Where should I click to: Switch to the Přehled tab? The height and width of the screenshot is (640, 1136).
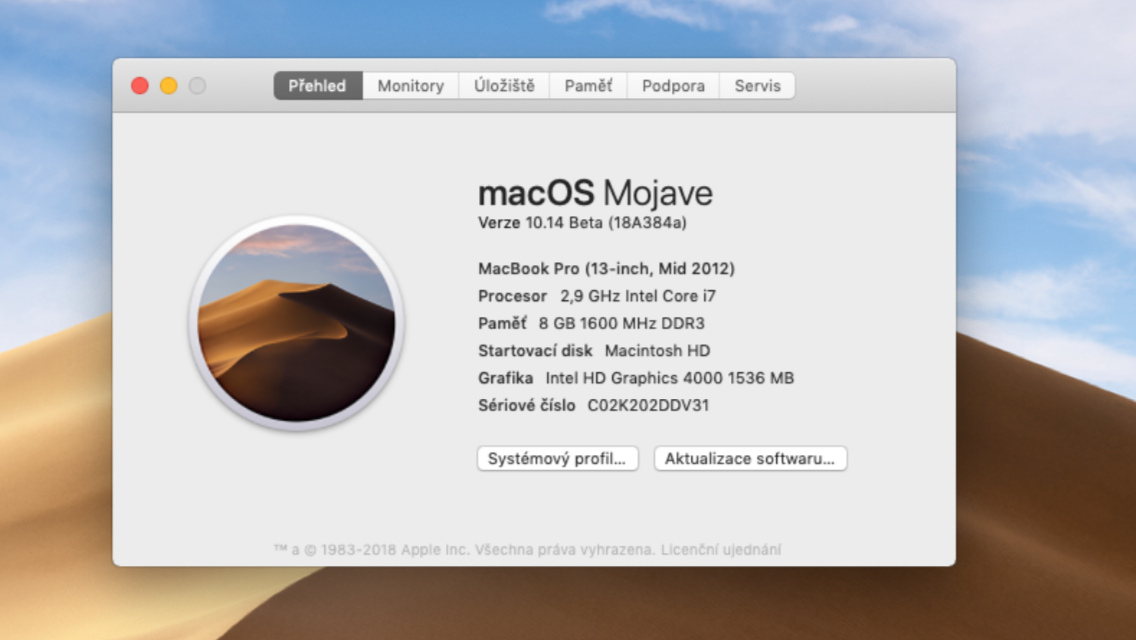pyautogui.click(x=318, y=86)
